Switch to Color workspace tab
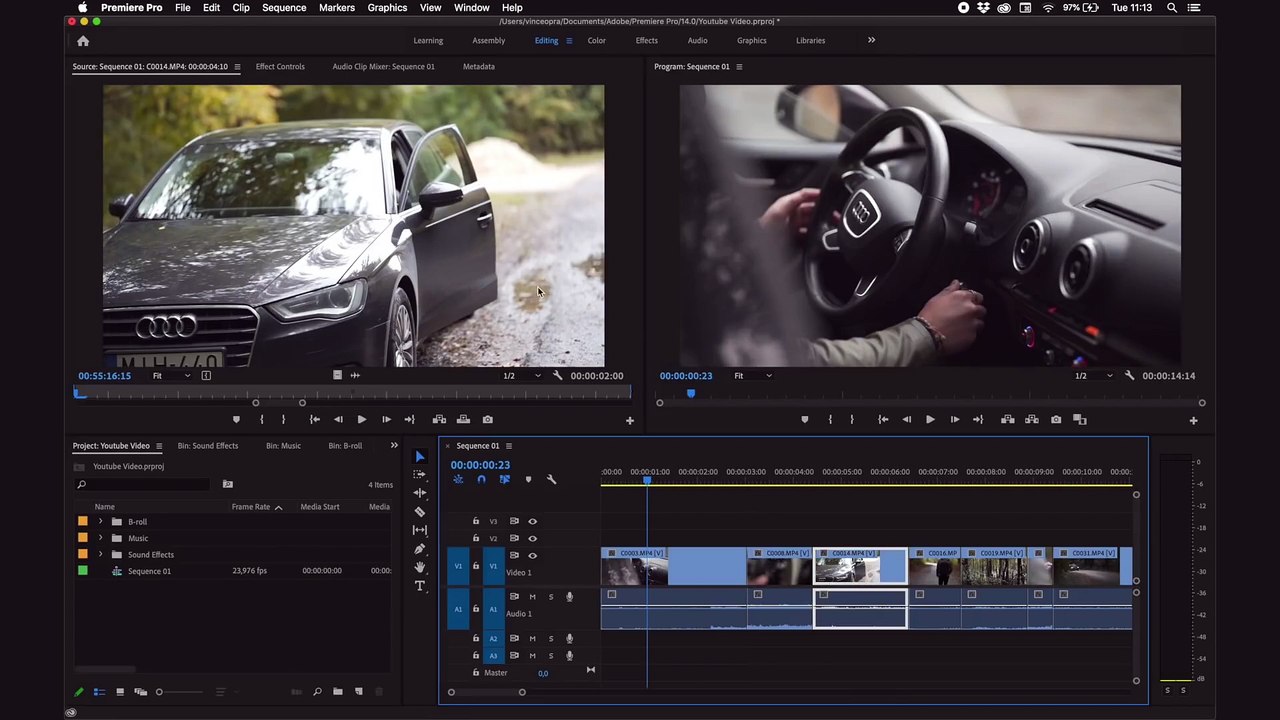 coord(597,41)
